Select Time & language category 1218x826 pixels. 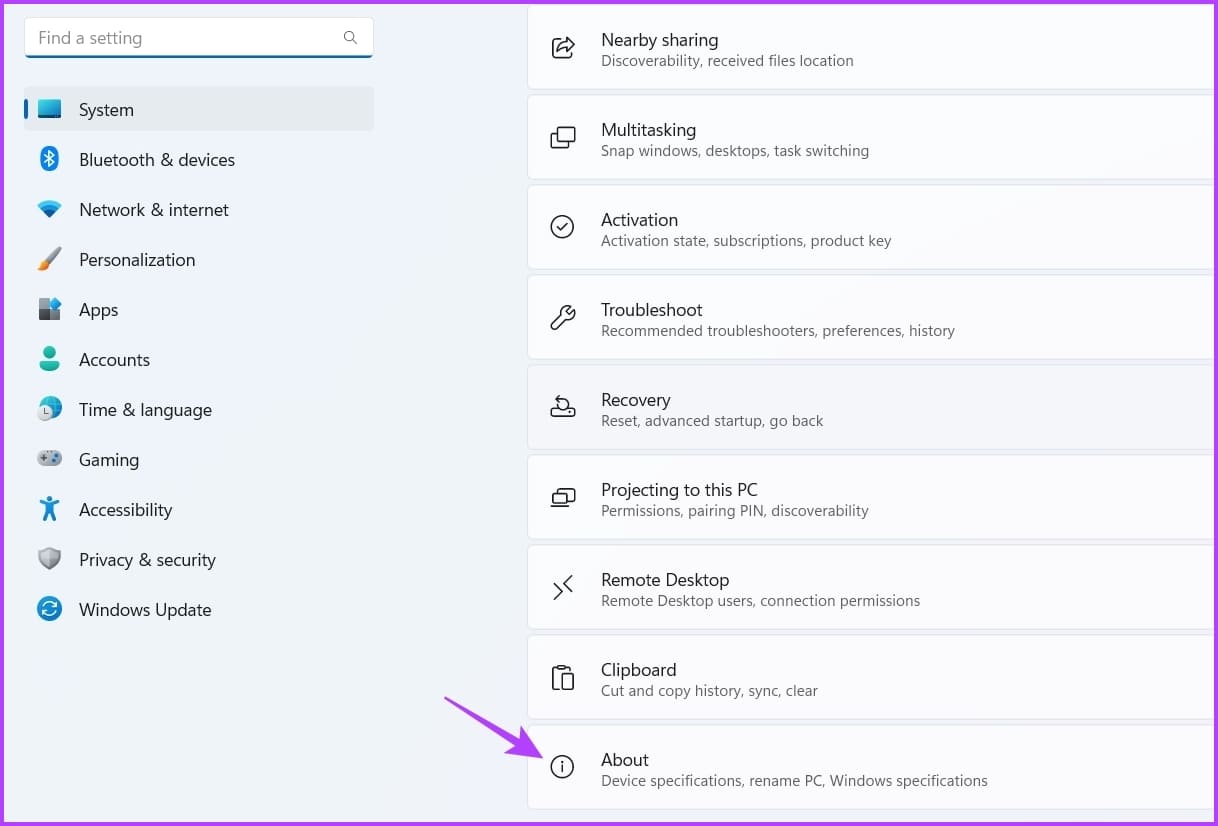(x=199, y=409)
